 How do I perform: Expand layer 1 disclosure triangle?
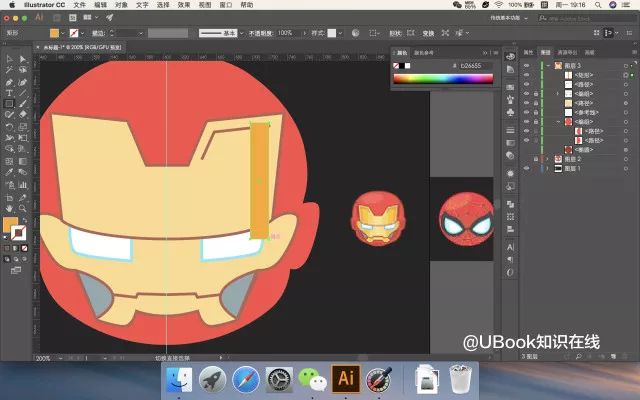pos(548,168)
